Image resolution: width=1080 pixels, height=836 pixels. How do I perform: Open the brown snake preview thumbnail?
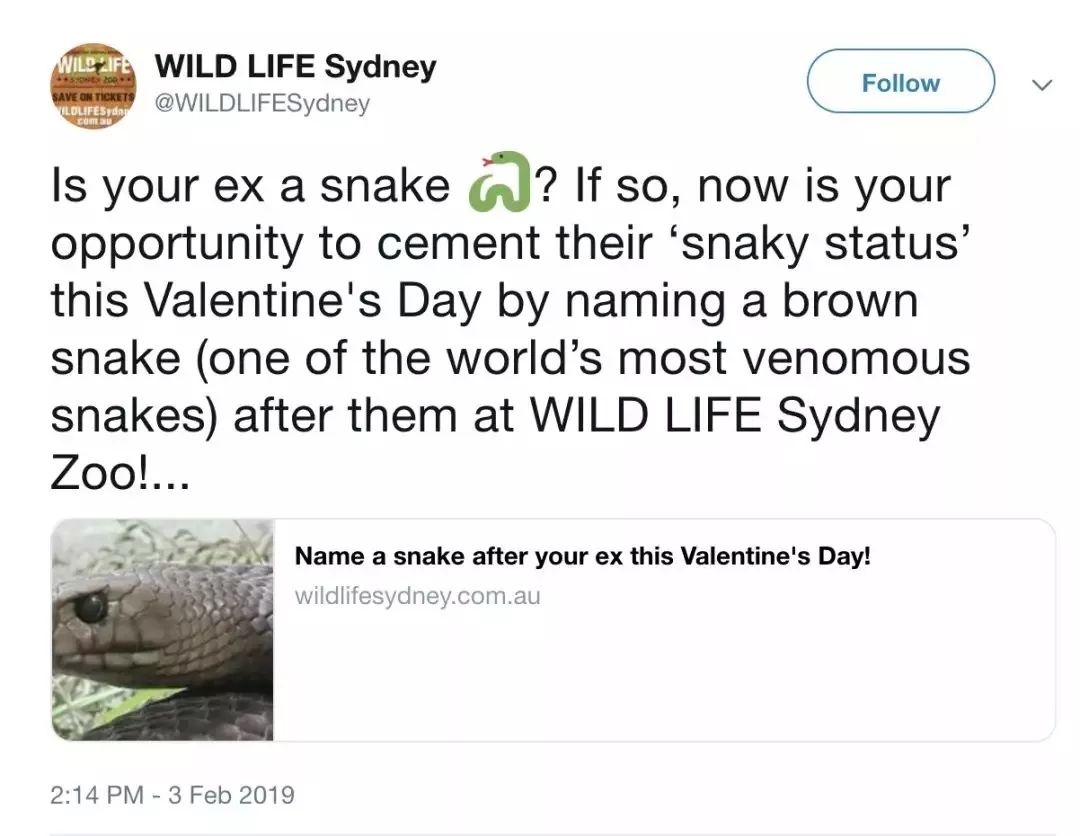point(163,630)
